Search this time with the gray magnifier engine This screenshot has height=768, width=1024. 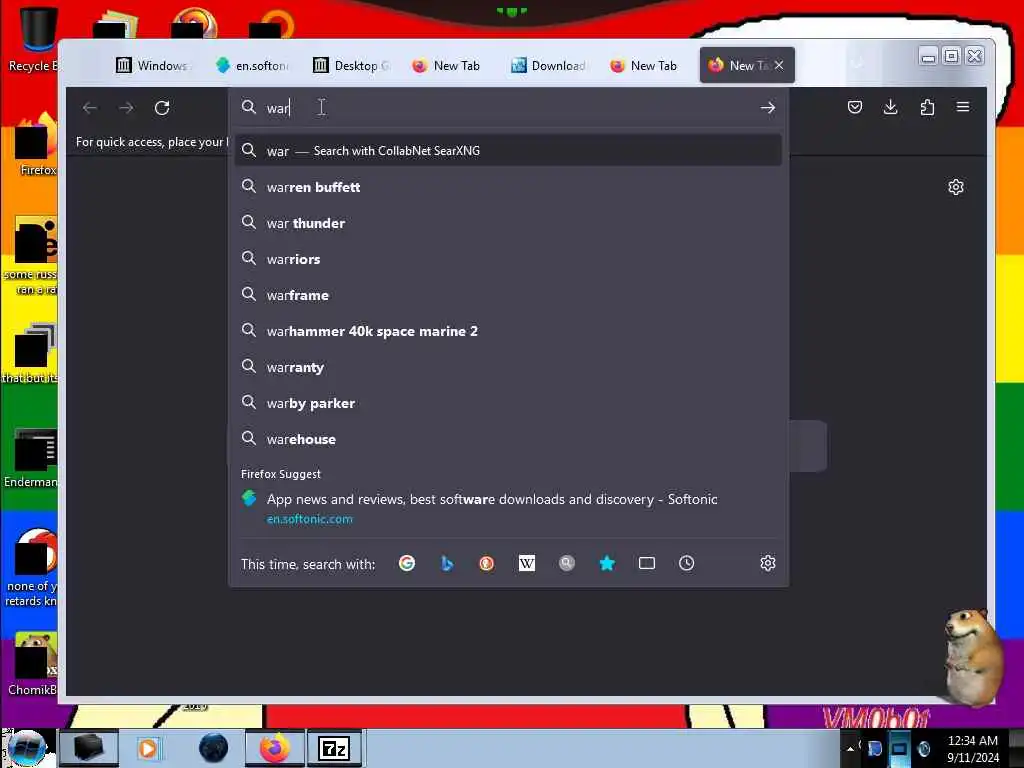[567, 563]
